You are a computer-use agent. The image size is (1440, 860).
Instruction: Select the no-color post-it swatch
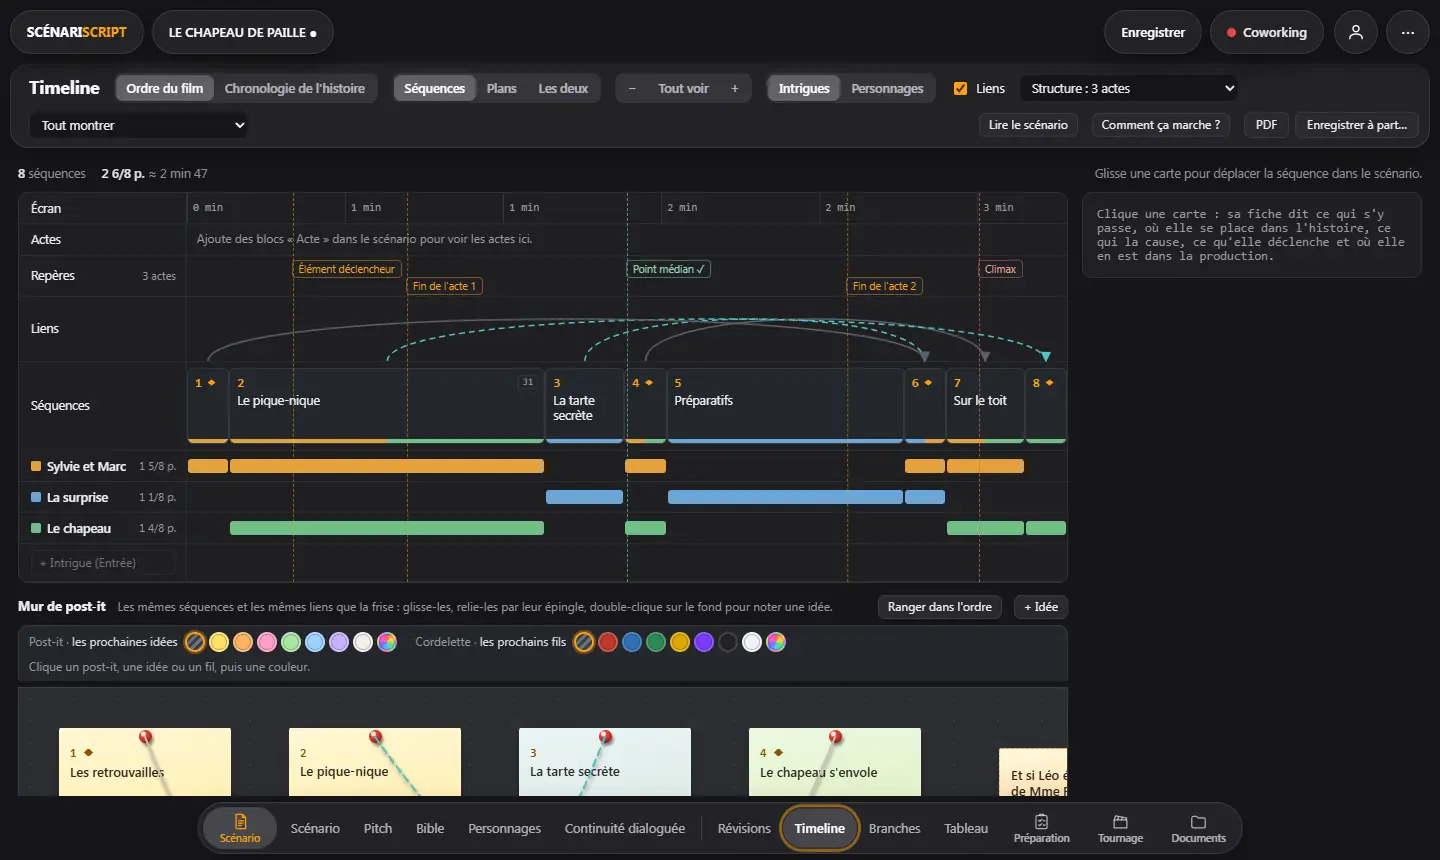pyautogui.click(x=195, y=642)
